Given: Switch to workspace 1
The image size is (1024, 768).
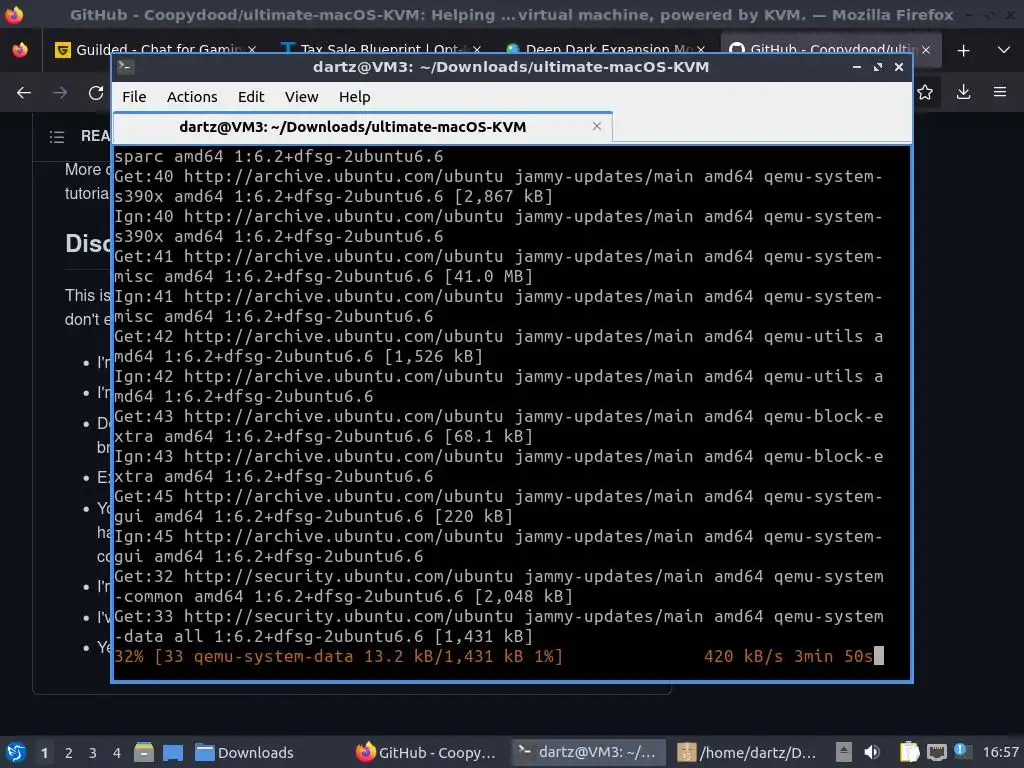Looking at the screenshot, I should tap(44, 753).
